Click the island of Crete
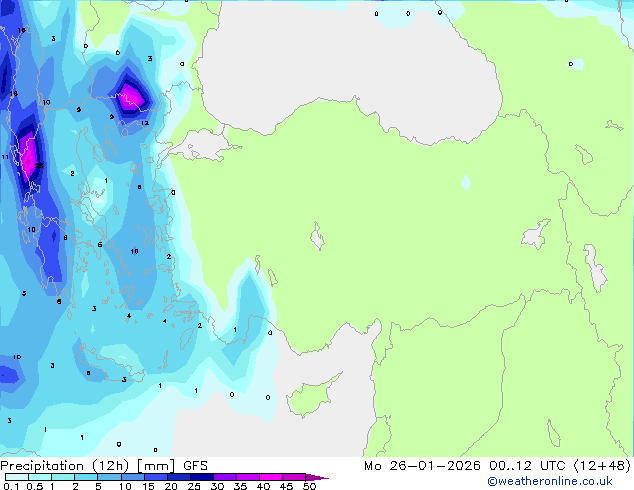The width and height of the screenshot is (634, 490). pyautogui.click(x=111, y=366)
